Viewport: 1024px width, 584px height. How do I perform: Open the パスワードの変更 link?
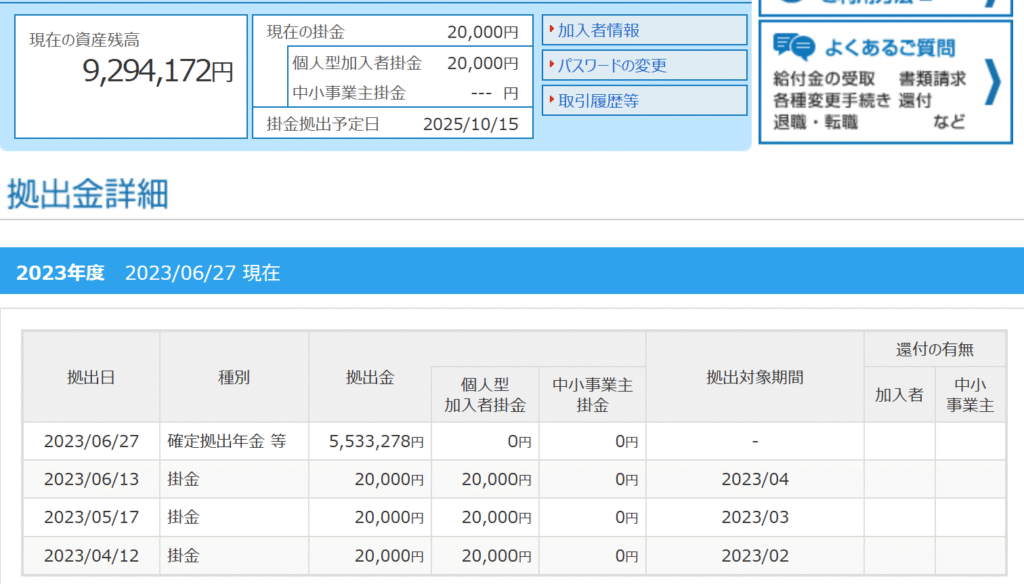(x=612, y=66)
